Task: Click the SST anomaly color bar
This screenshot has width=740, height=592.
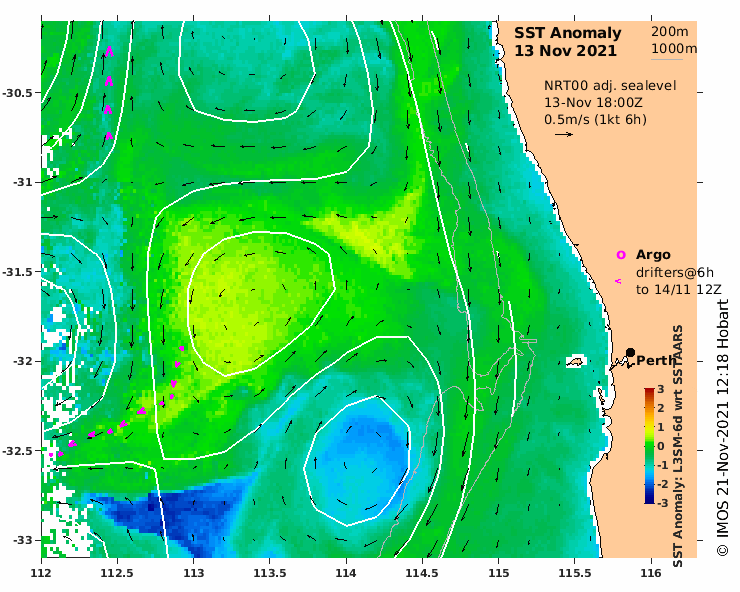Action: click(649, 446)
